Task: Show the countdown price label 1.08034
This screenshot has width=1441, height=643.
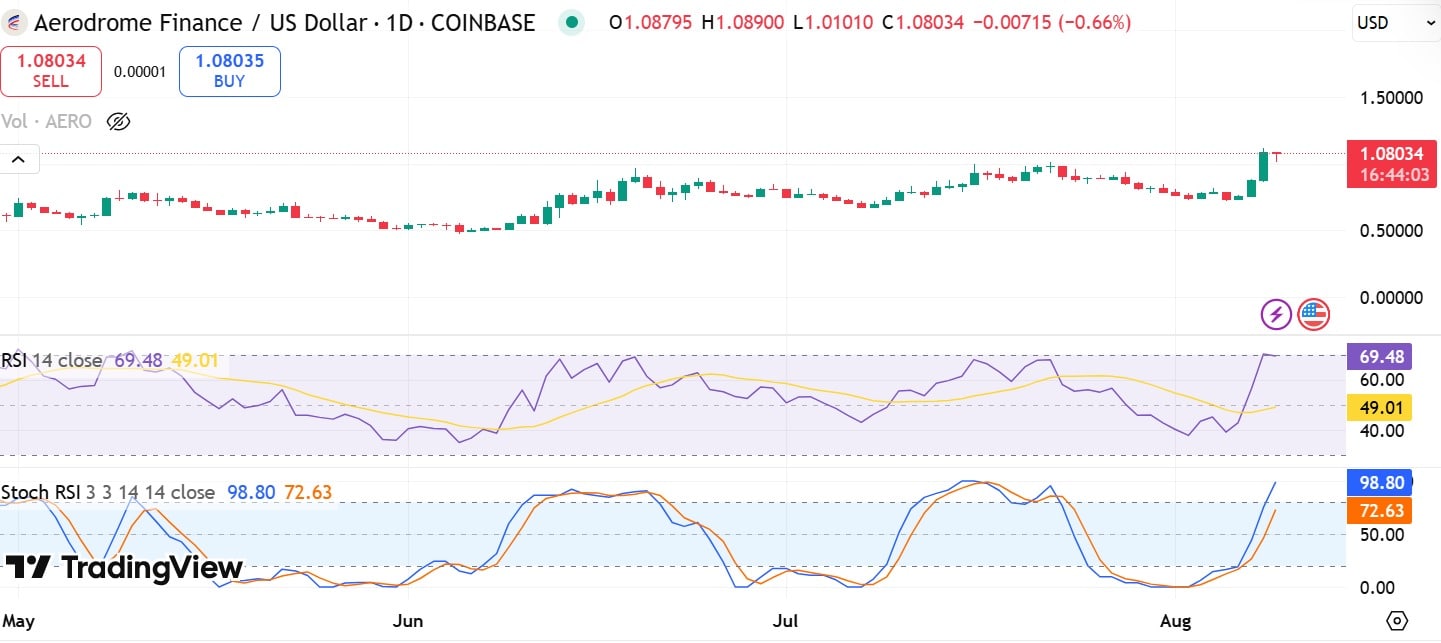Action: coord(1391,154)
